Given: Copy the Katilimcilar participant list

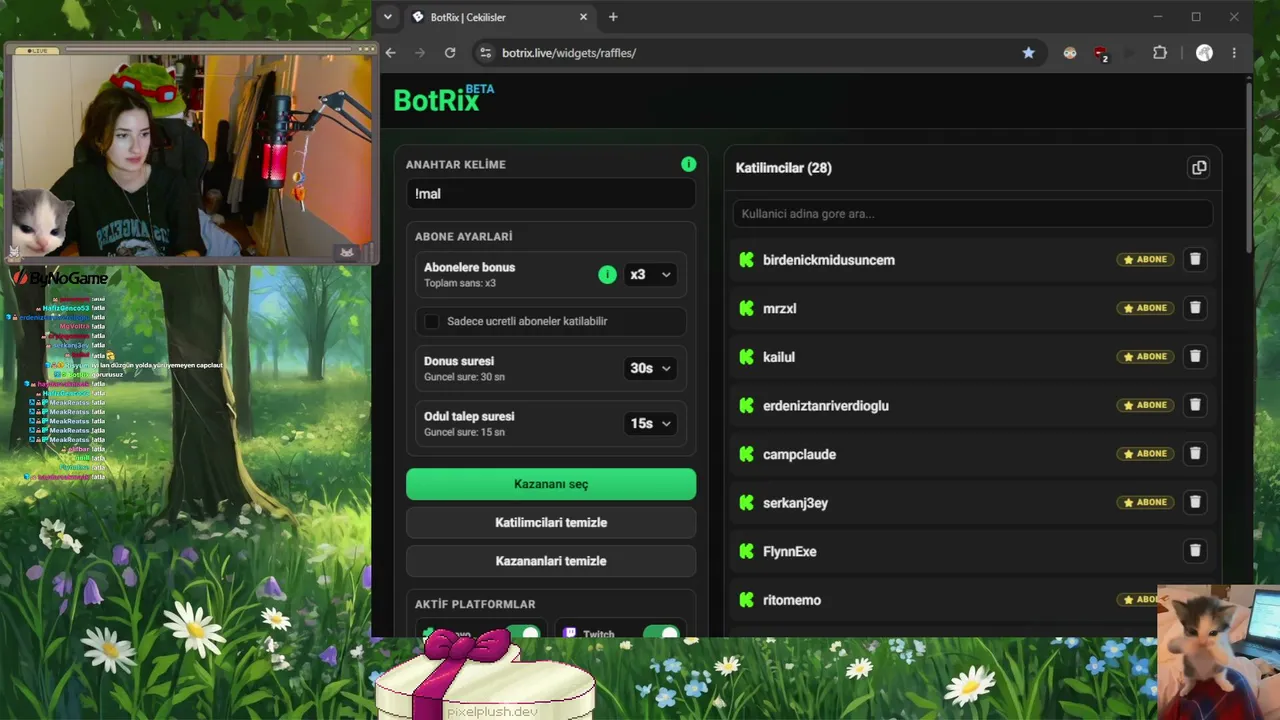Looking at the screenshot, I should (1199, 168).
